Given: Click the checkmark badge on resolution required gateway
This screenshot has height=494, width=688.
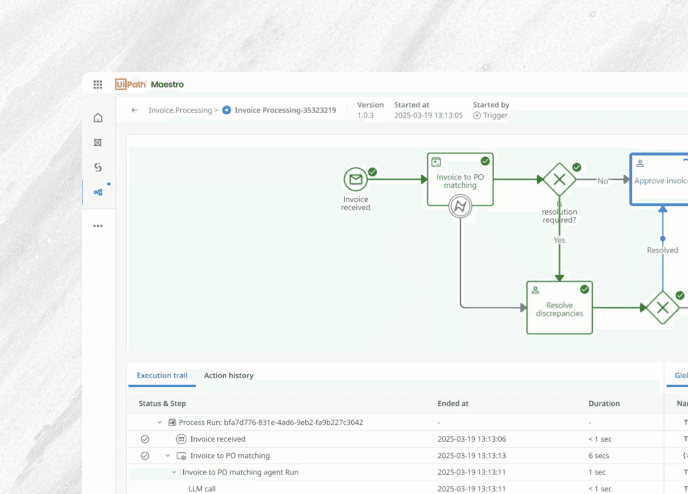Looking at the screenshot, I should click(x=577, y=167).
